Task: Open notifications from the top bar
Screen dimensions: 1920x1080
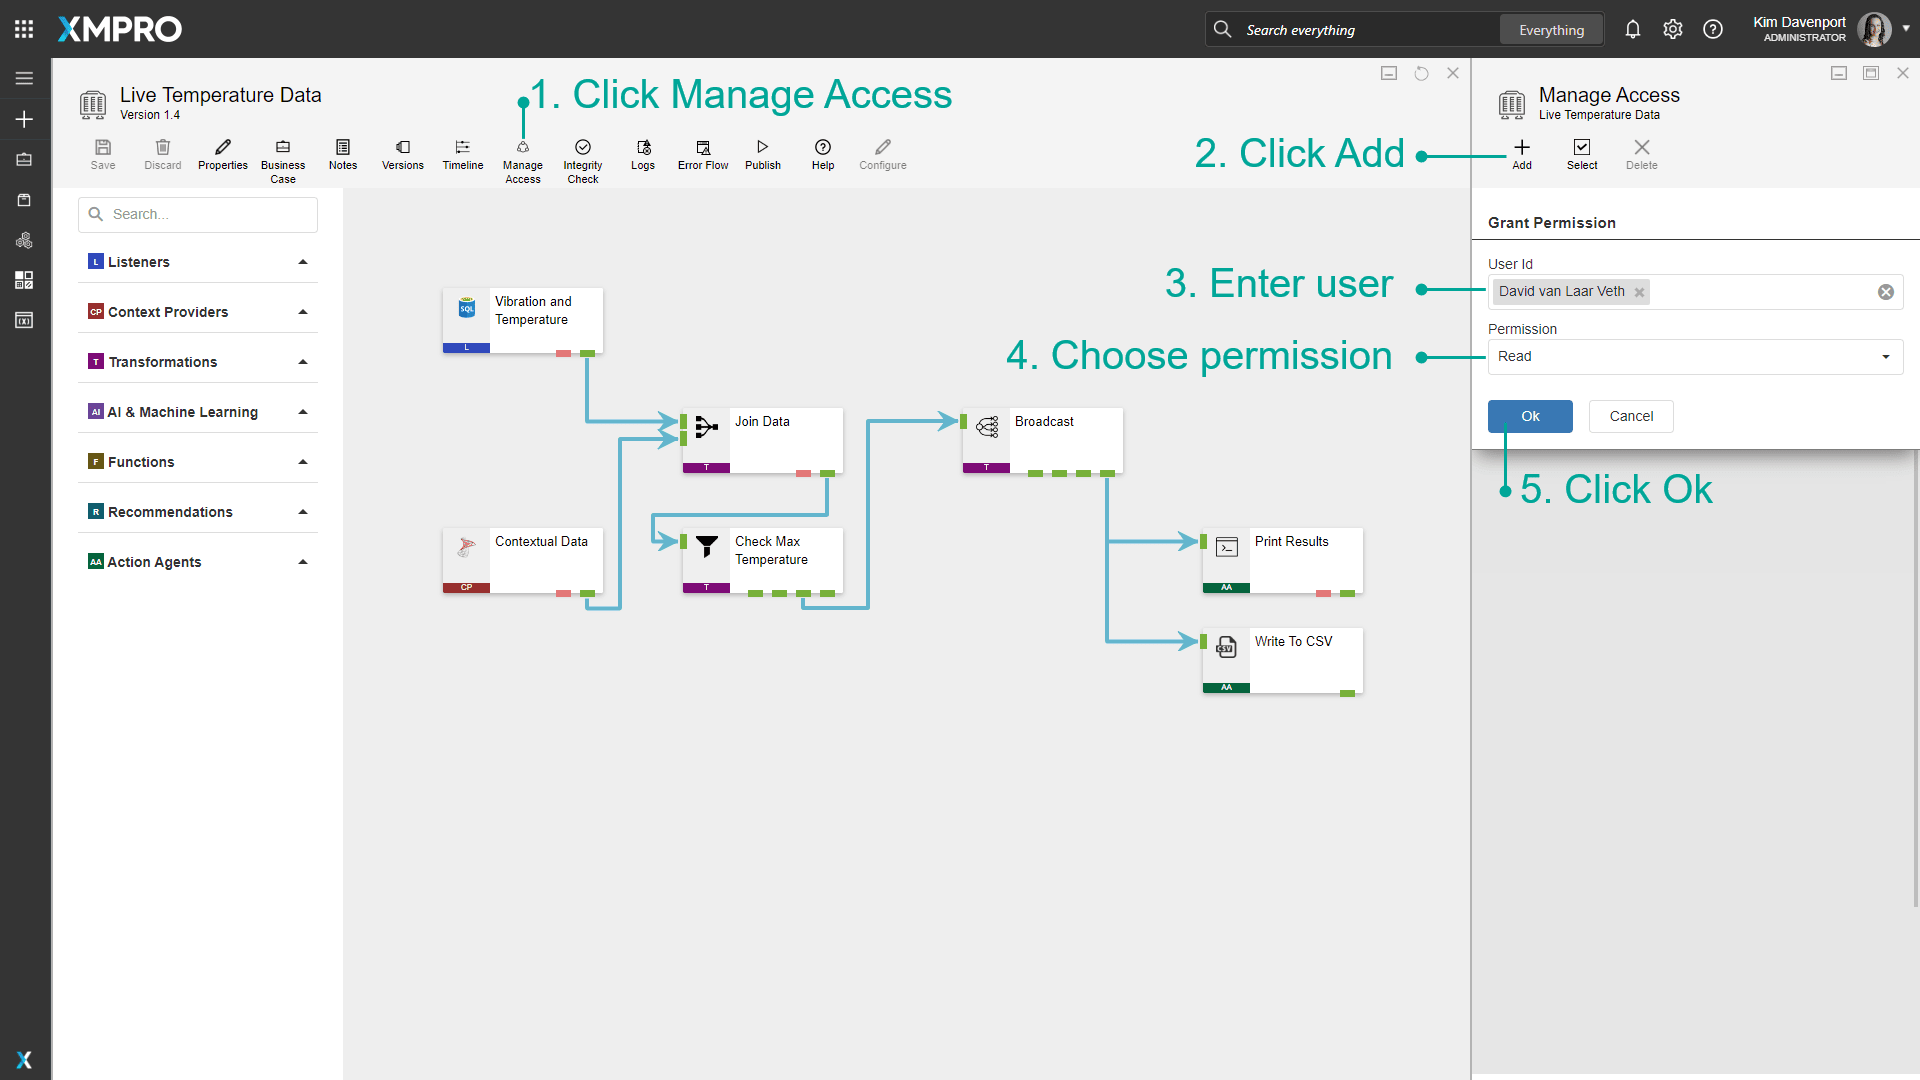Action: [1633, 29]
